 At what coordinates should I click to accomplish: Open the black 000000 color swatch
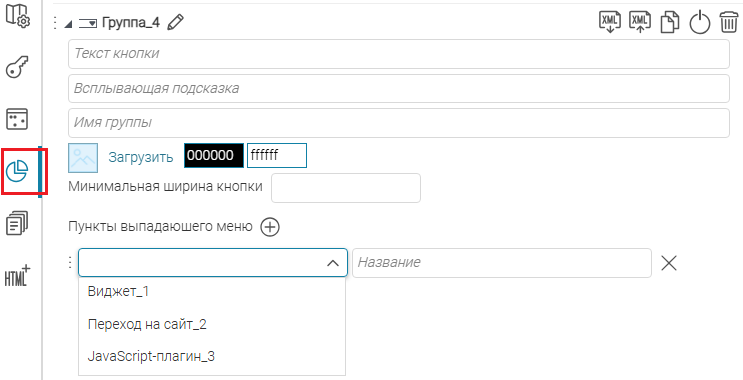[x=214, y=155]
